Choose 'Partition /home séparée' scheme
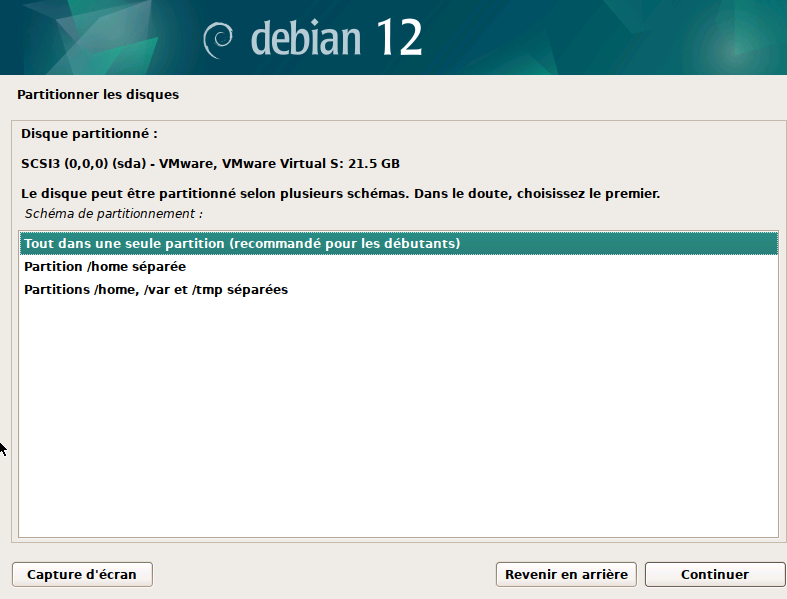 [399, 267]
